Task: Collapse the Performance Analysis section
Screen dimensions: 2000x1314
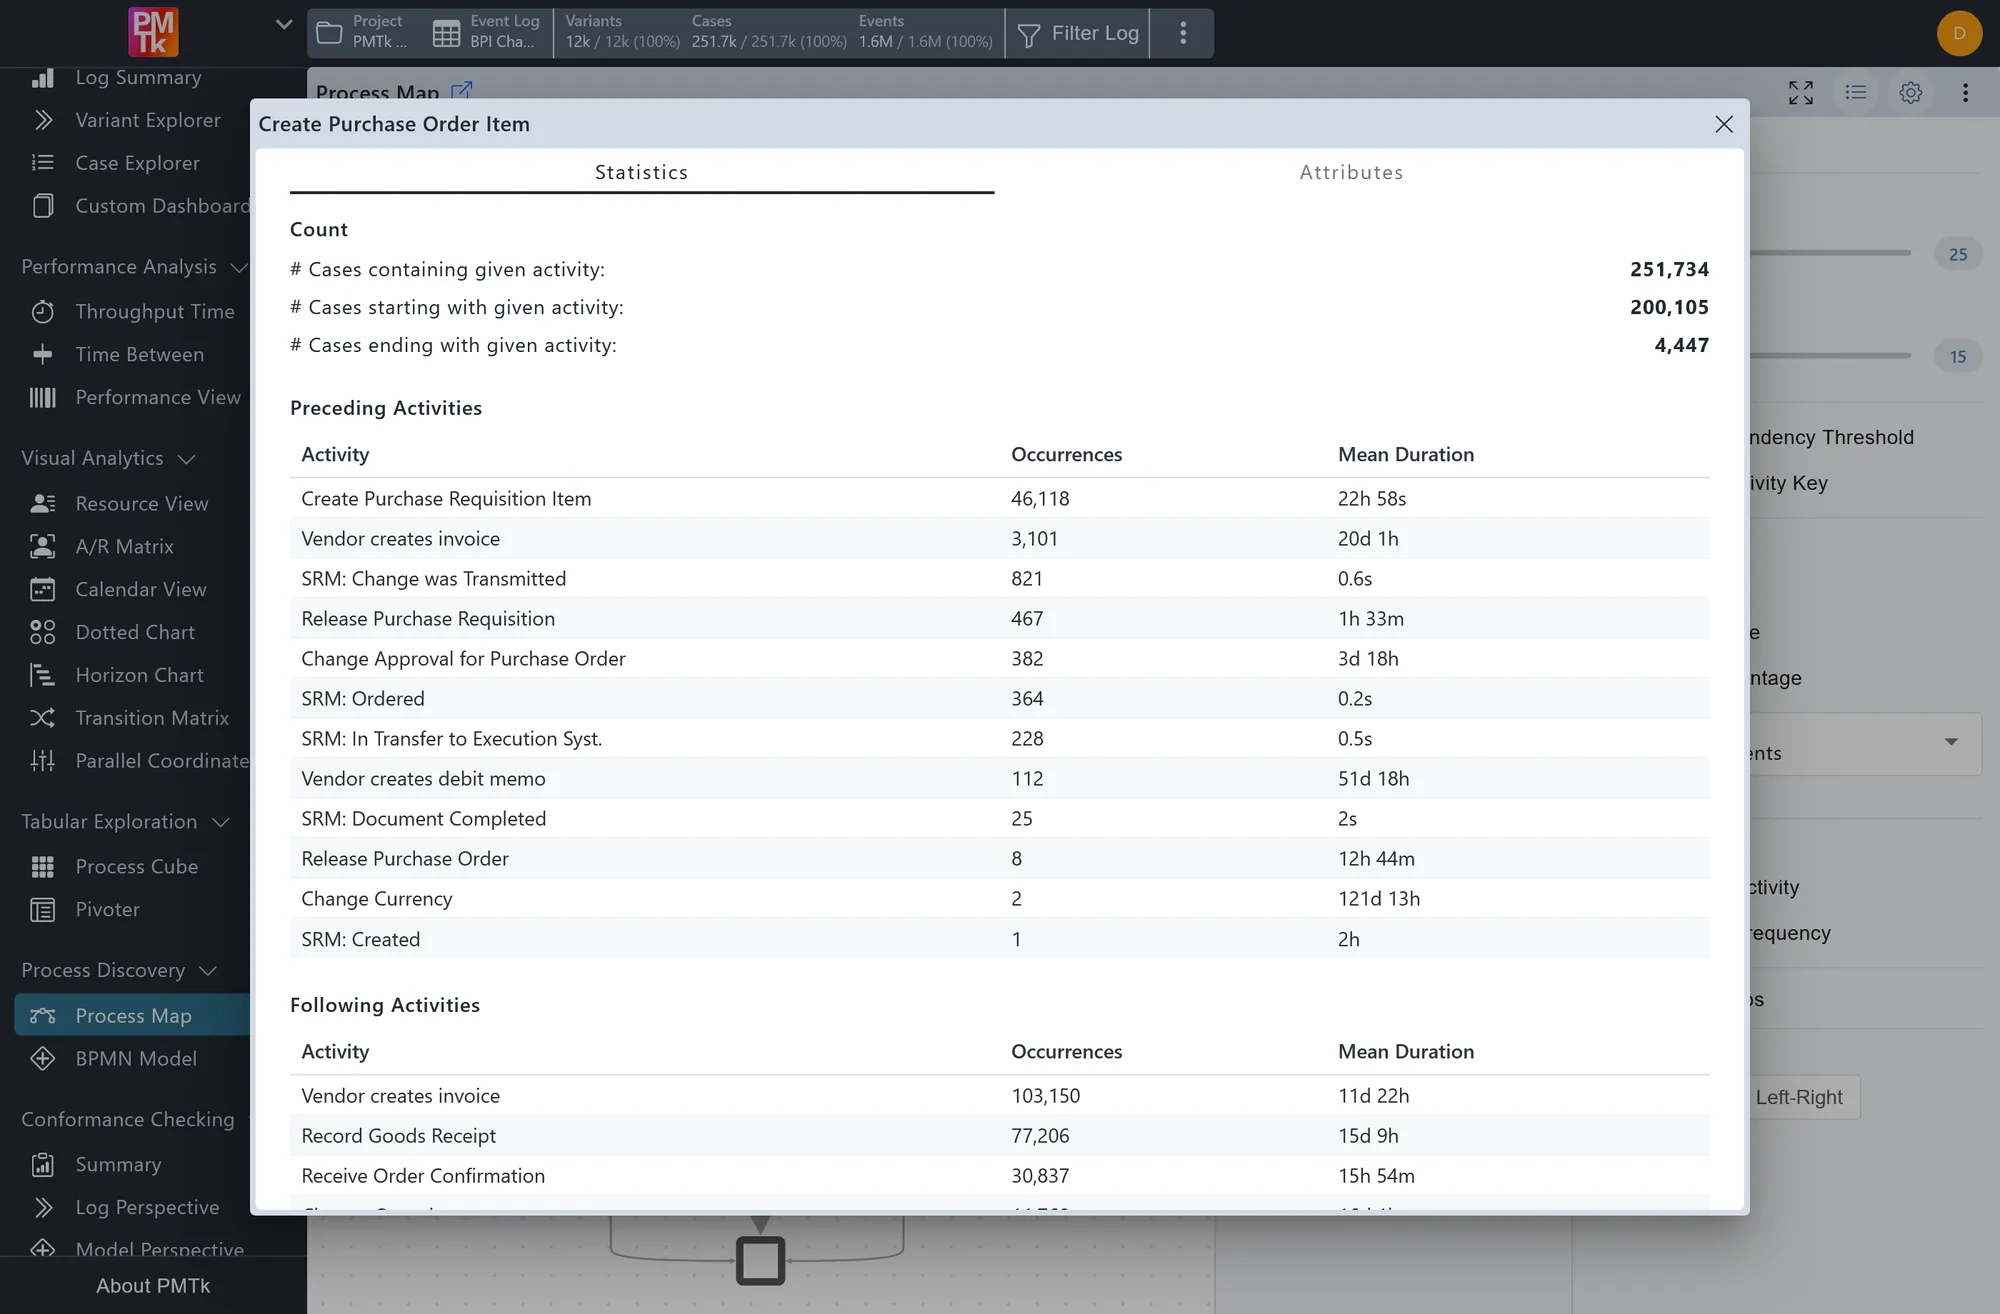Action: 239,268
